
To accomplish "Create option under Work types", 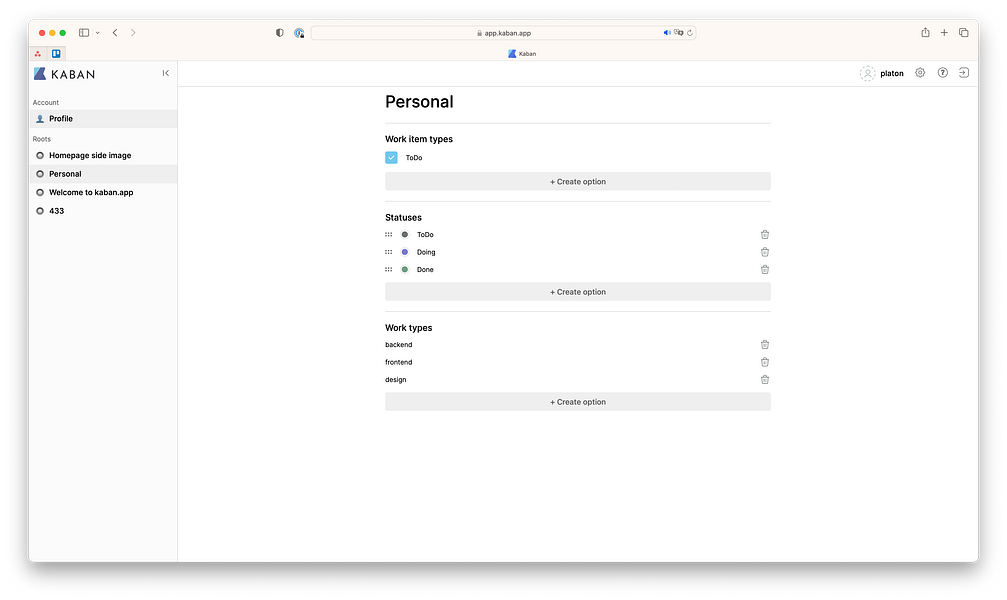I will [x=578, y=402].
